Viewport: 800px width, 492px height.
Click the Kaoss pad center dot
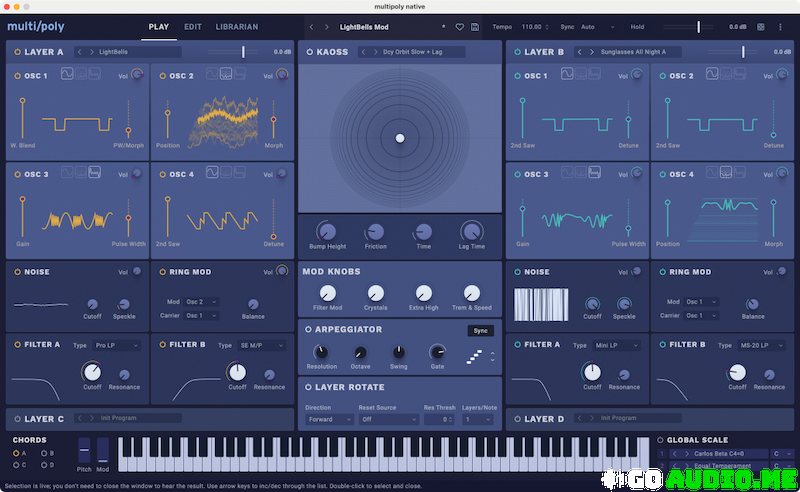(x=400, y=138)
